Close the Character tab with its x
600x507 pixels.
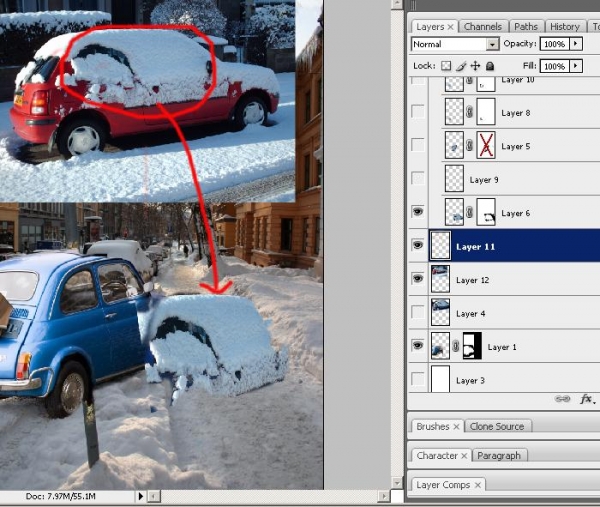pyautogui.click(x=464, y=456)
